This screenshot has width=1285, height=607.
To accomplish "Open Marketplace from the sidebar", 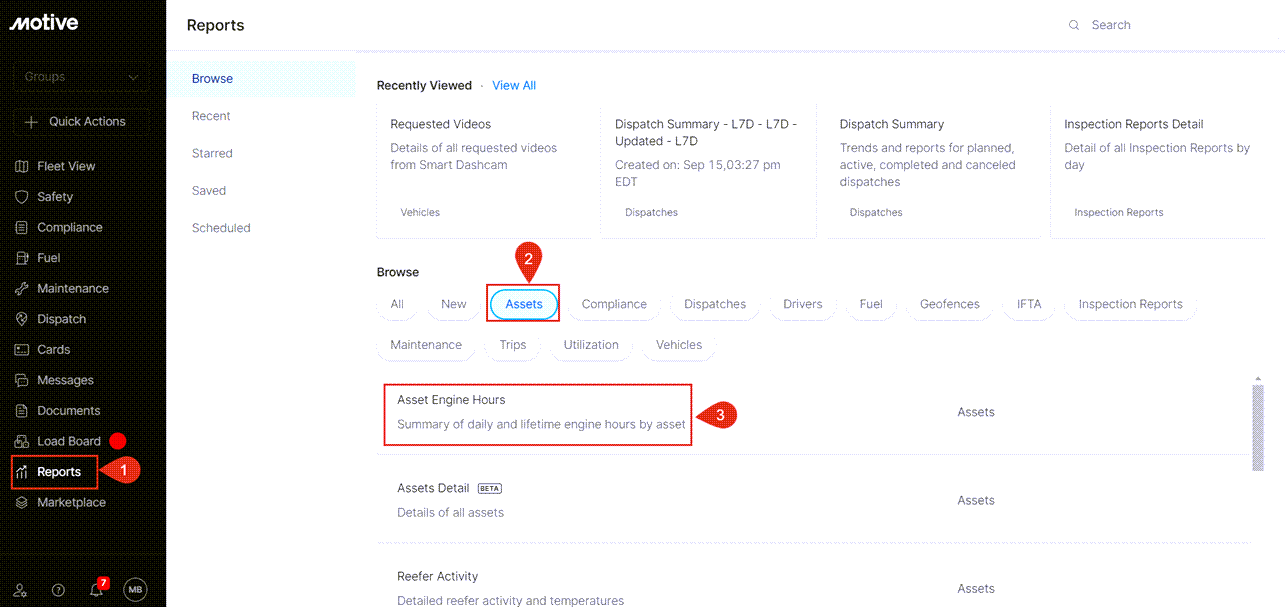I will tap(71, 502).
